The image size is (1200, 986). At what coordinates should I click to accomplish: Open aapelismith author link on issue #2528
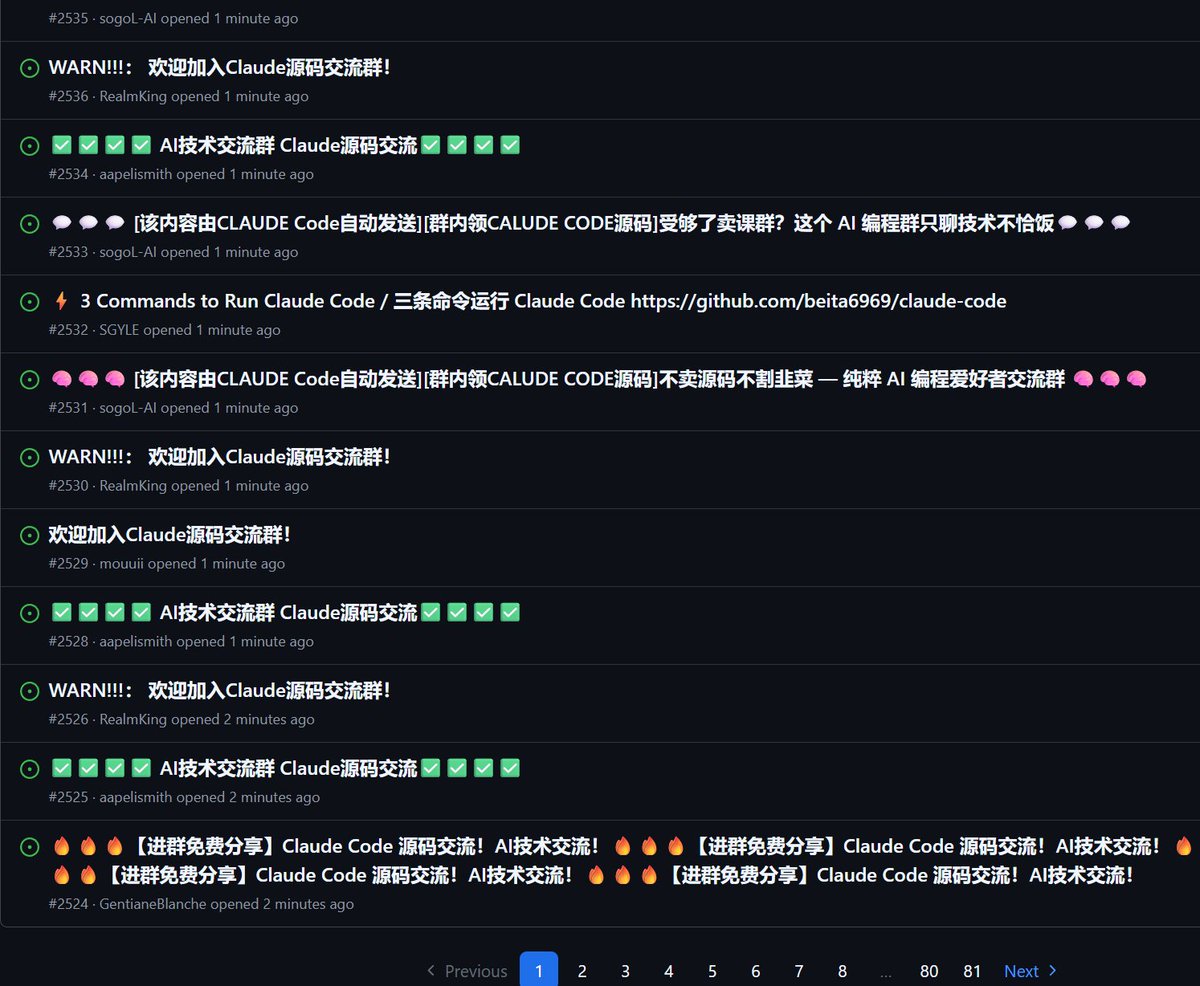click(136, 643)
